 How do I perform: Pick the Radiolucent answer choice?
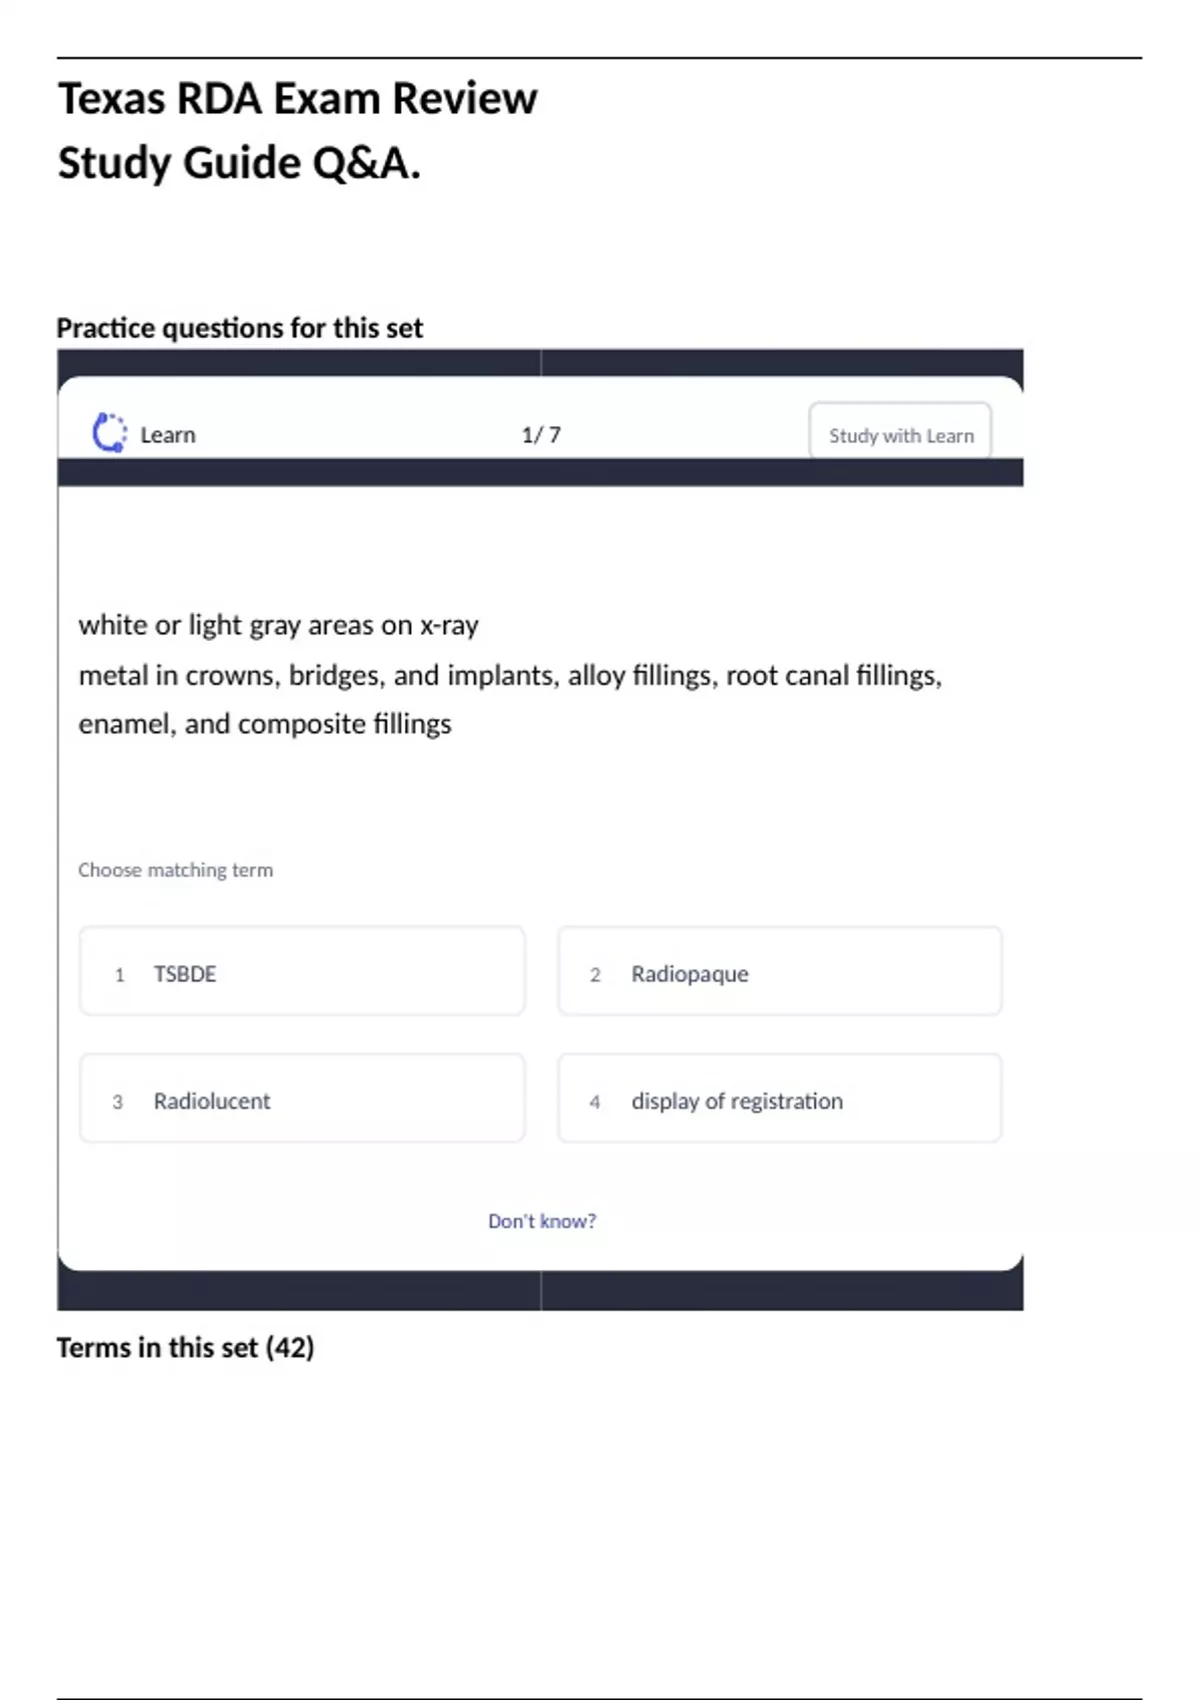[x=302, y=1099]
